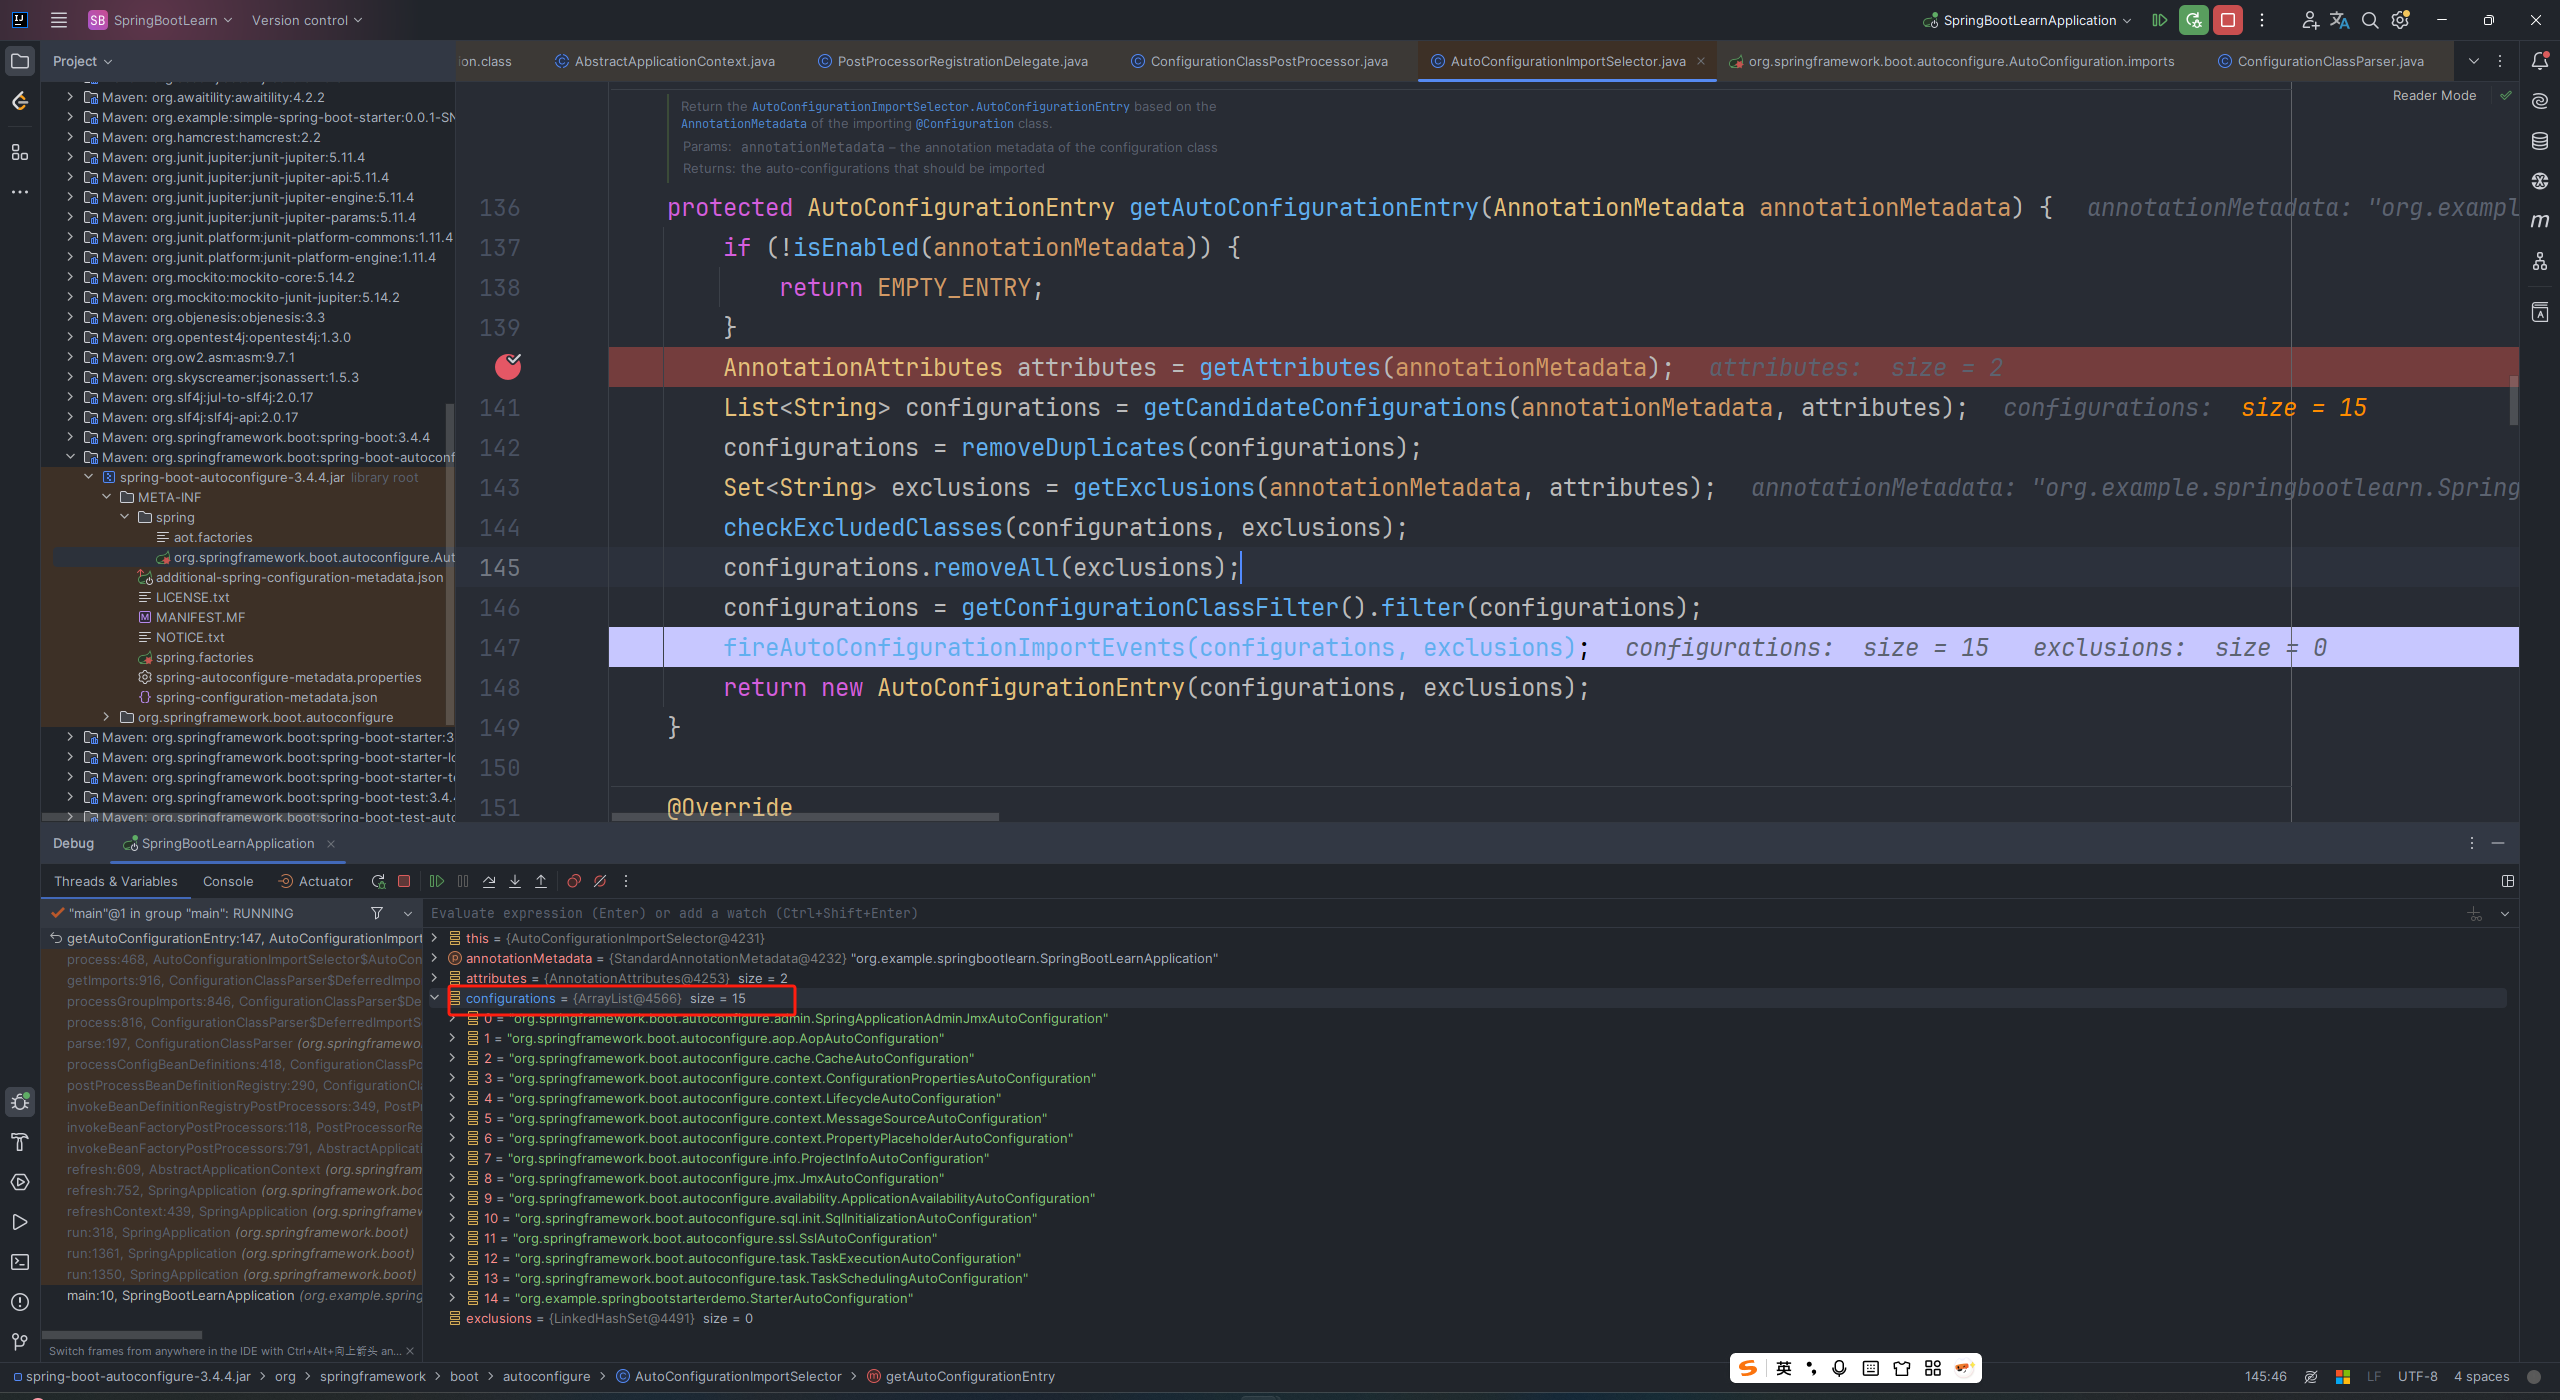Open the Database tool window on right sidebar
This screenshot has height=1400, width=2560.
tap(2539, 141)
